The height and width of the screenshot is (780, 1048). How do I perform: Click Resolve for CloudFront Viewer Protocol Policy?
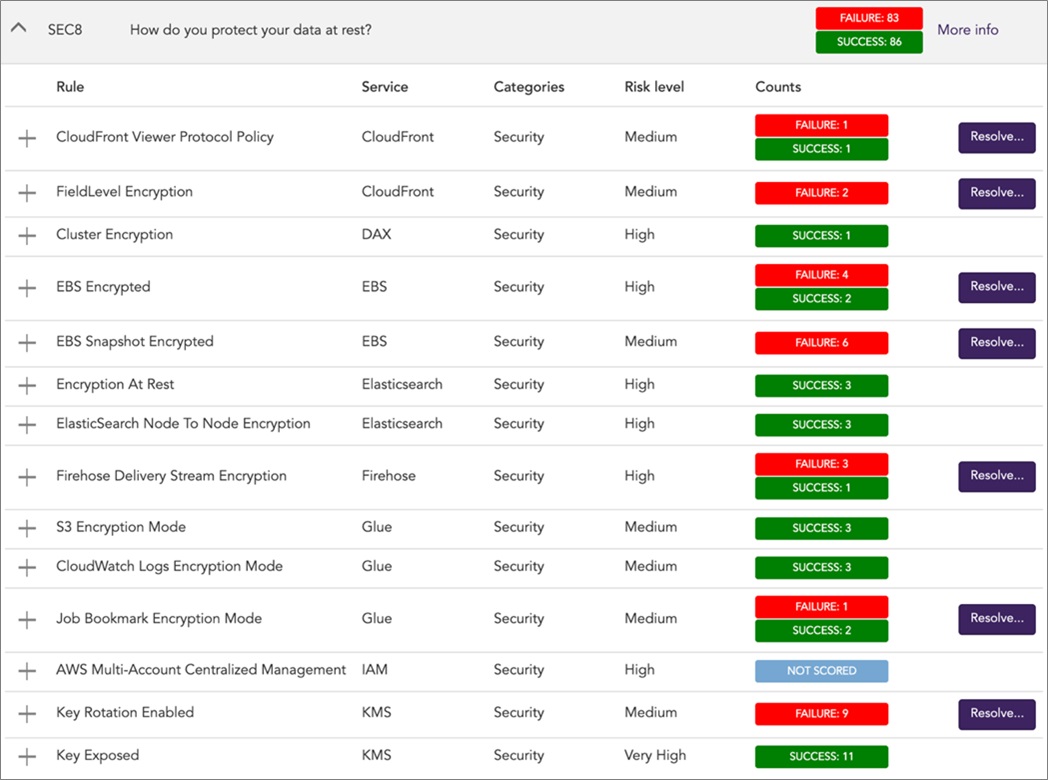[x=997, y=137]
